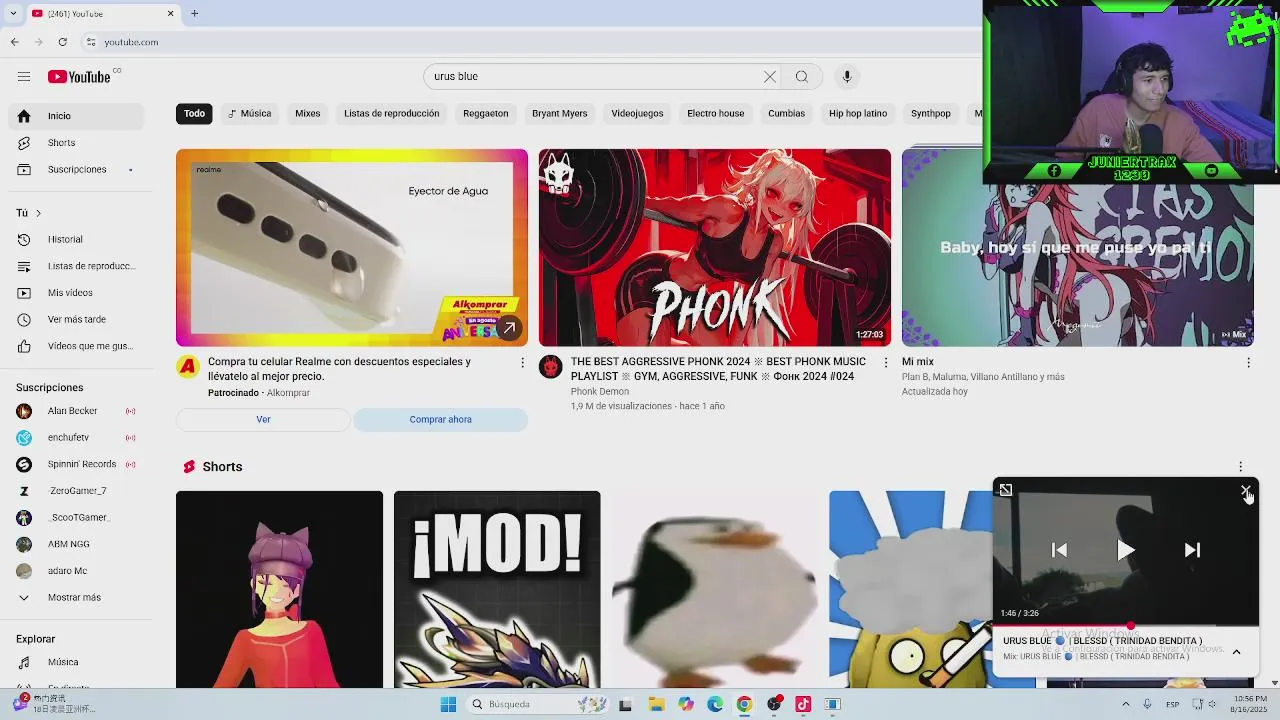This screenshot has height=720, width=1280.
Task: Open the ¡MOD! Shorts thumbnail
Action: [497, 589]
